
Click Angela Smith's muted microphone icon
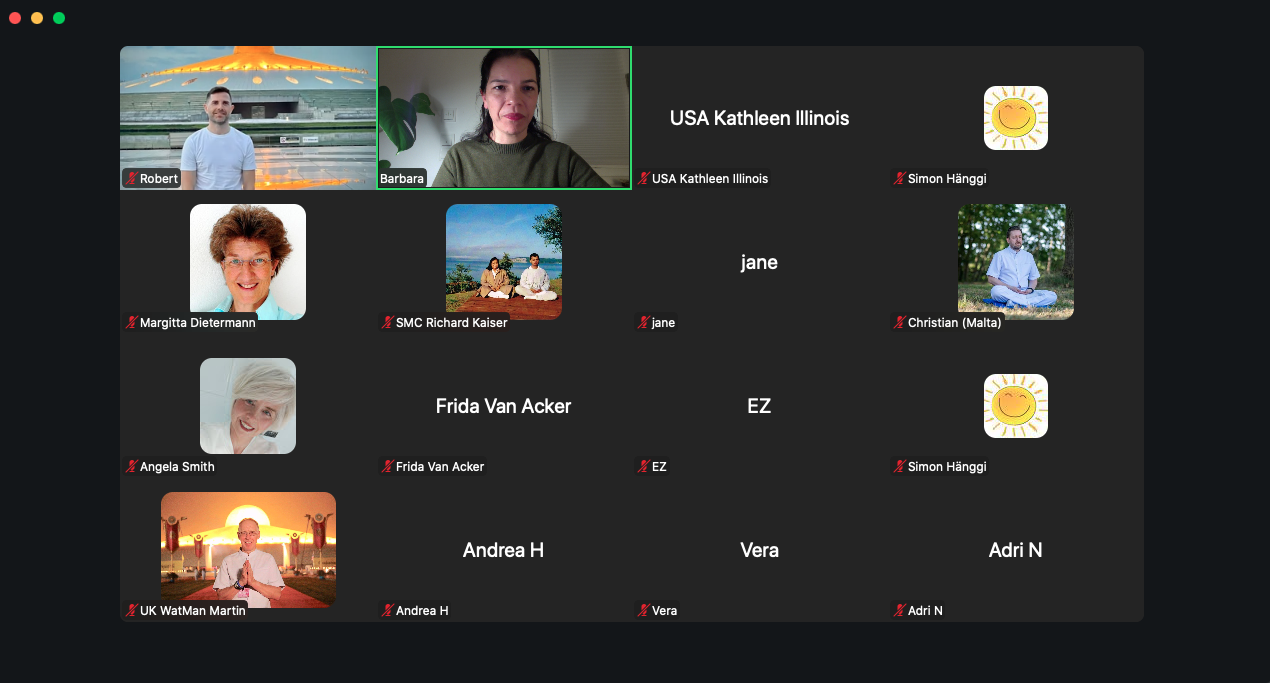(131, 467)
